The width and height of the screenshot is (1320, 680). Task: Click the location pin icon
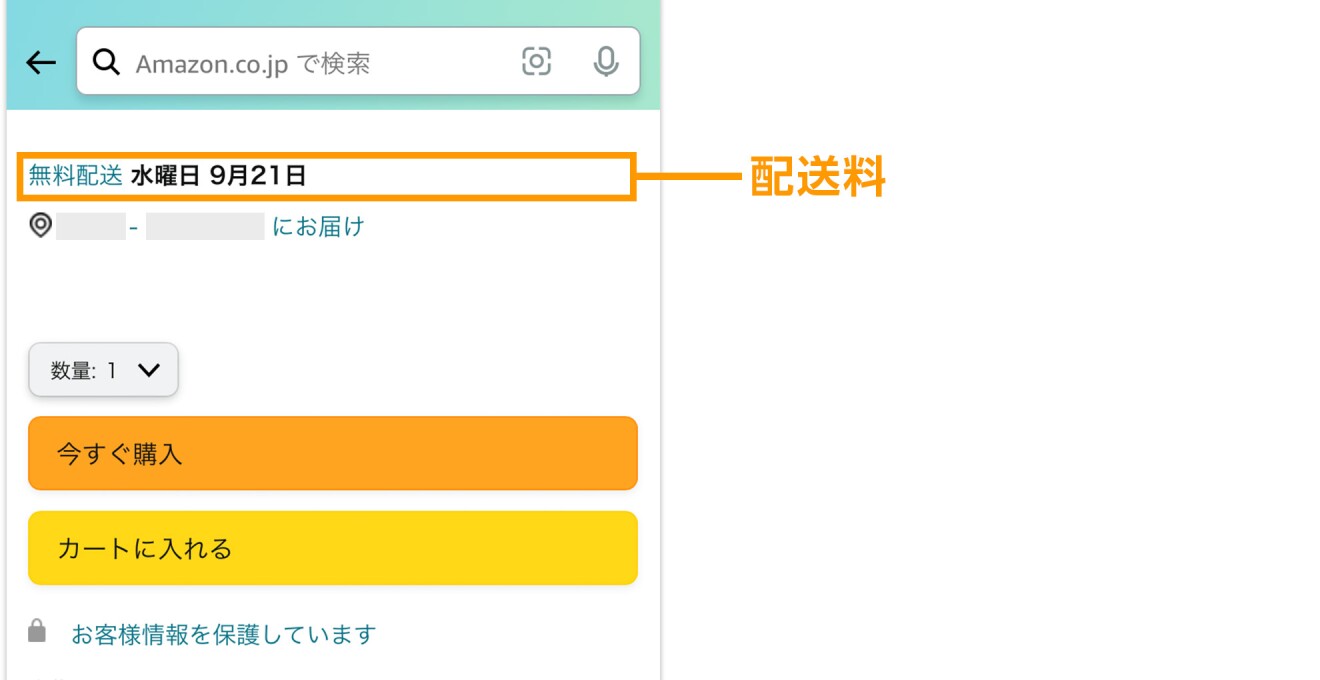click(x=41, y=226)
